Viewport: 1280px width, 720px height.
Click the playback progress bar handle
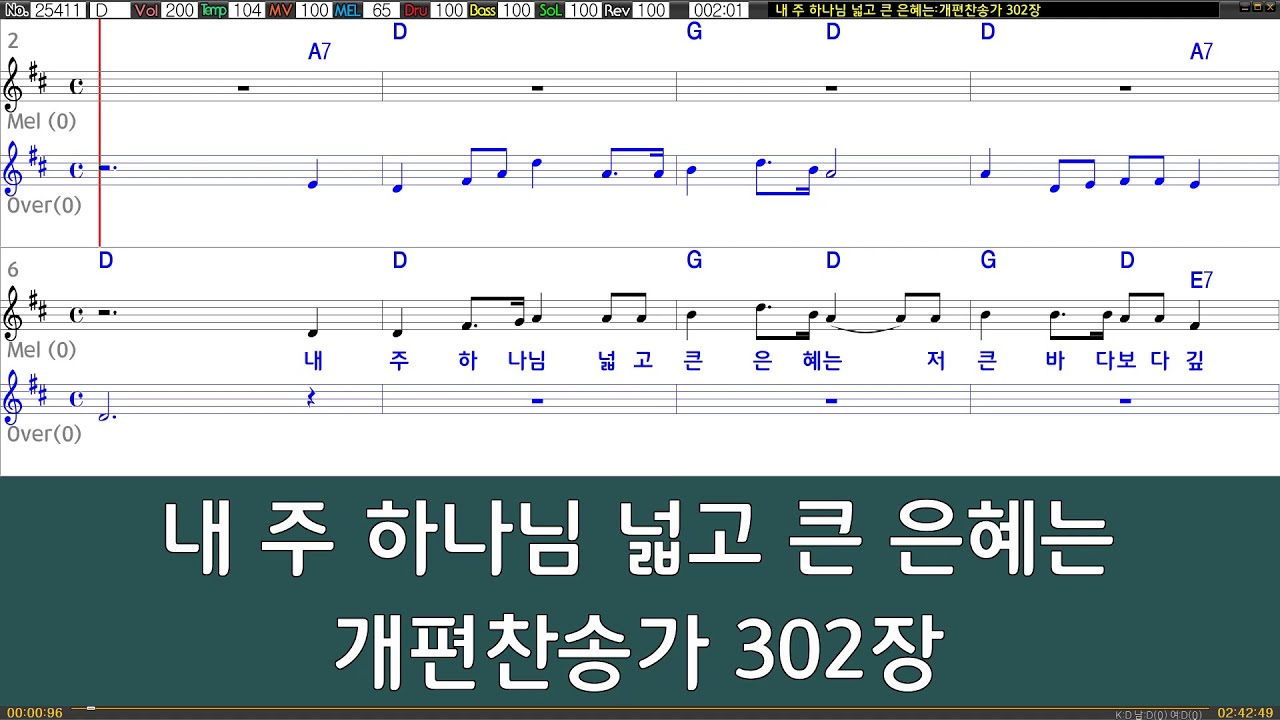90,708
